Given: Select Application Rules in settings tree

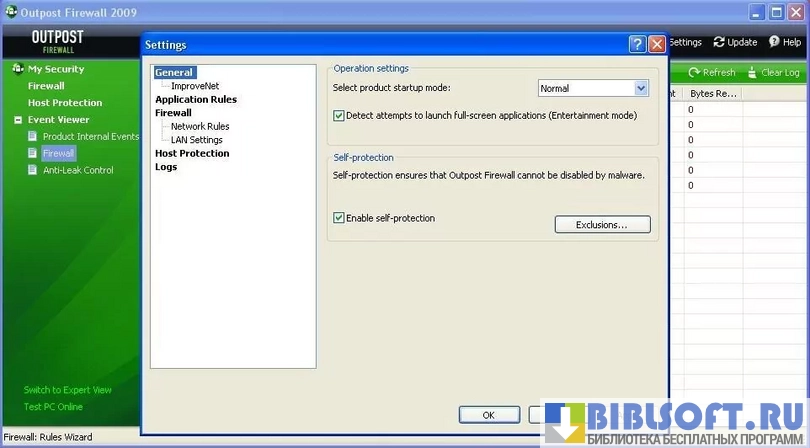Looking at the screenshot, I should pyautogui.click(x=196, y=100).
